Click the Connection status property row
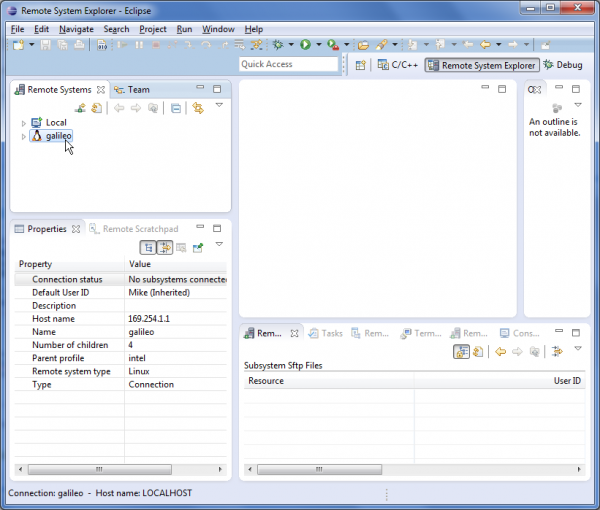Screen dimensions: 600x510 121,279
